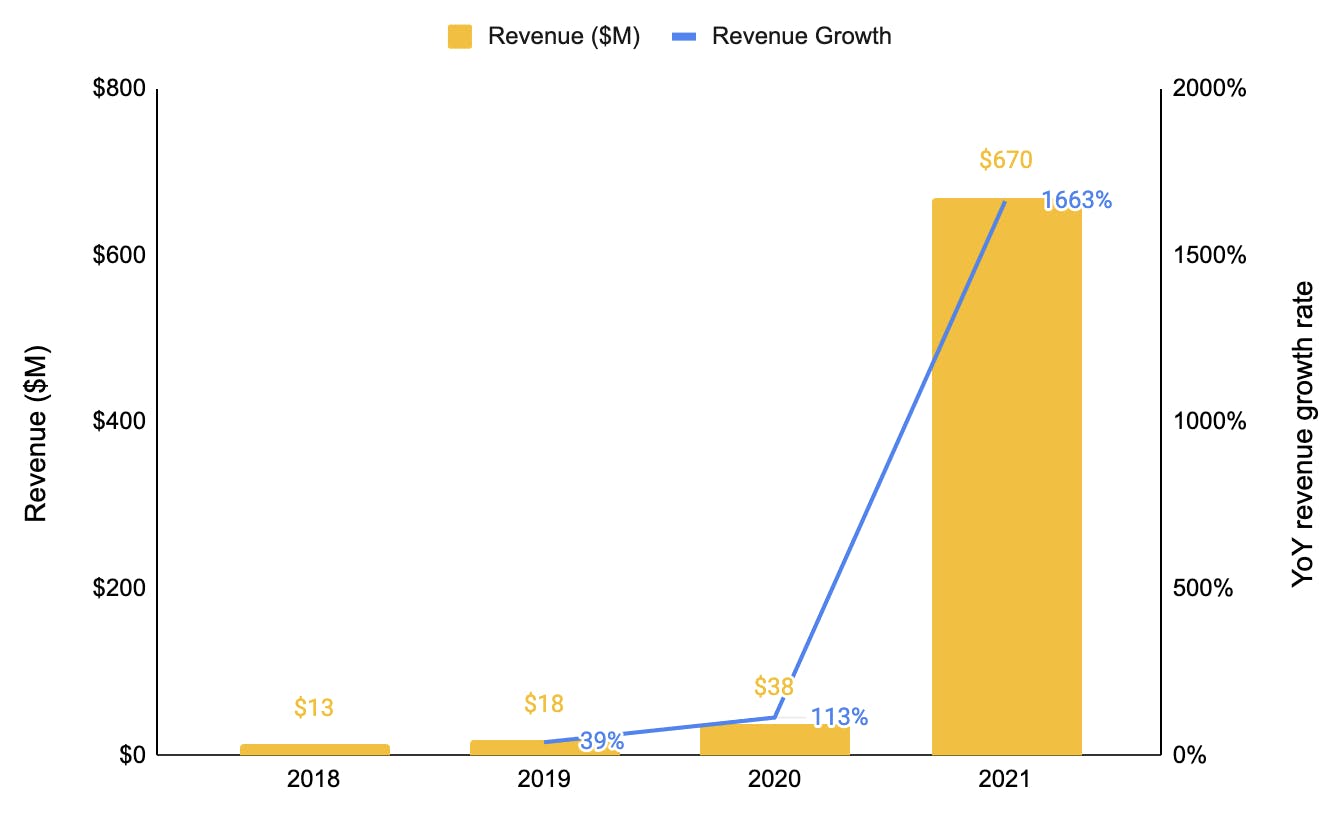Click the '$400' left axis tick
Image resolution: width=1338 pixels, height=814 pixels.
[x=118, y=421]
